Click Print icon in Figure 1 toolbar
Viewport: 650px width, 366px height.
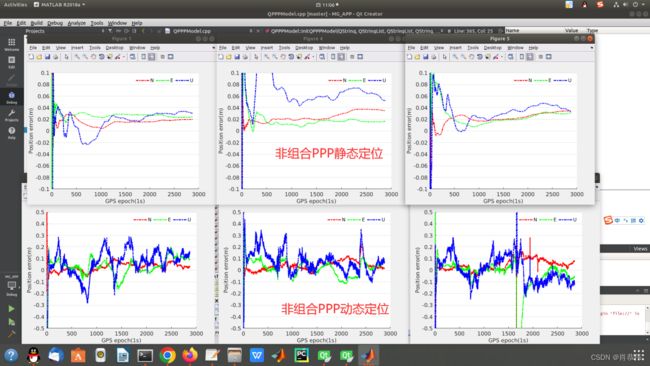coord(56,57)
